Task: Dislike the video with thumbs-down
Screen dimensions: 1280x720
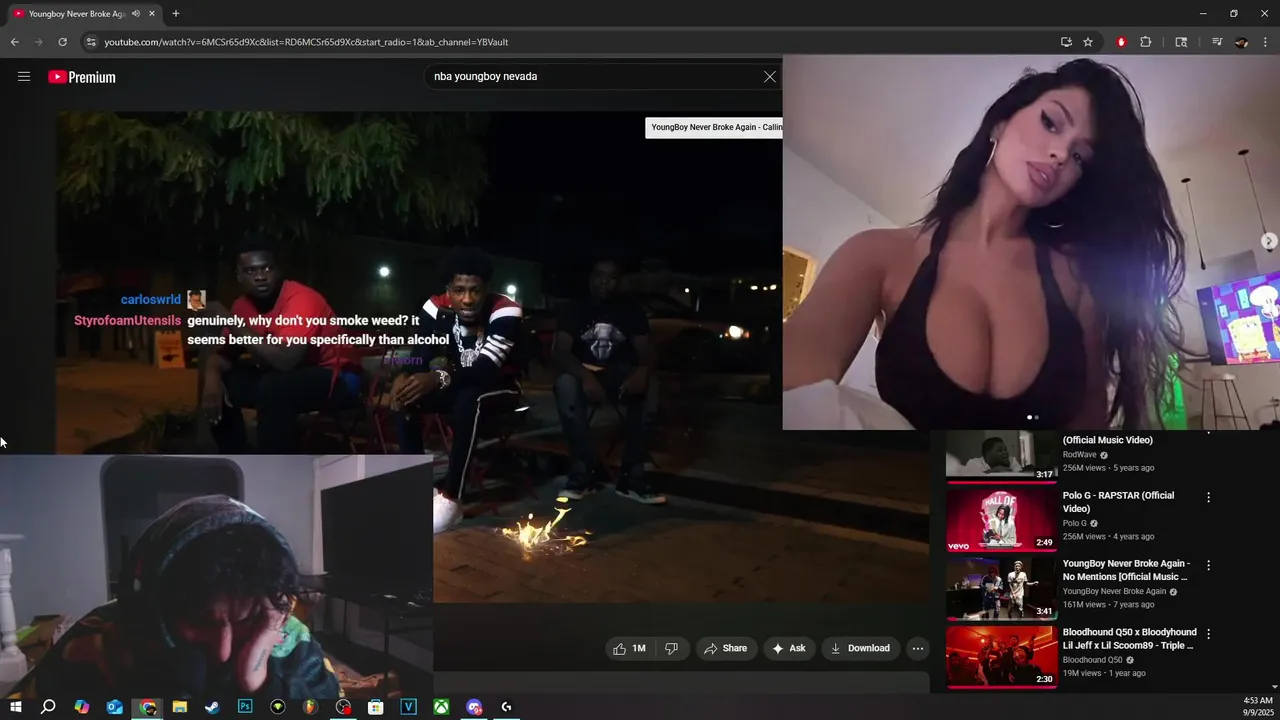Action: (671, 648)
